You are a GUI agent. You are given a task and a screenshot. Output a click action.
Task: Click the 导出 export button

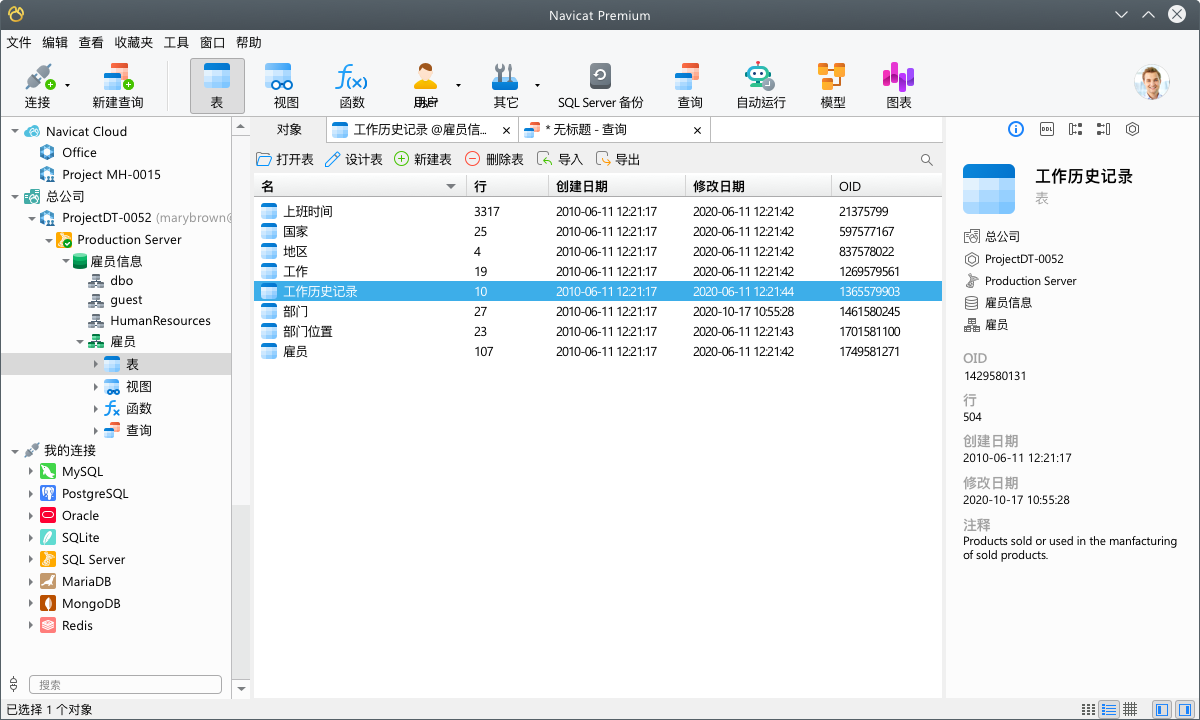coord(618,160)
